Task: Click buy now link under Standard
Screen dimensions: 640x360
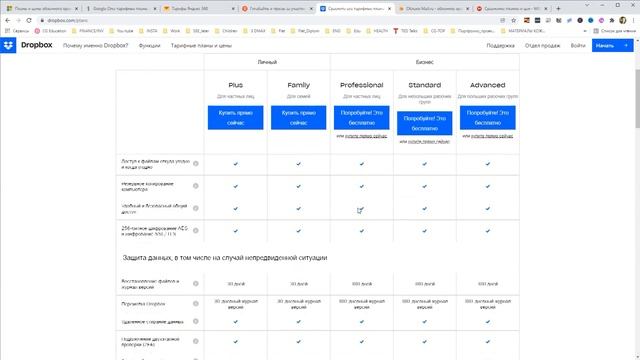Action: [x=429, y=142]
